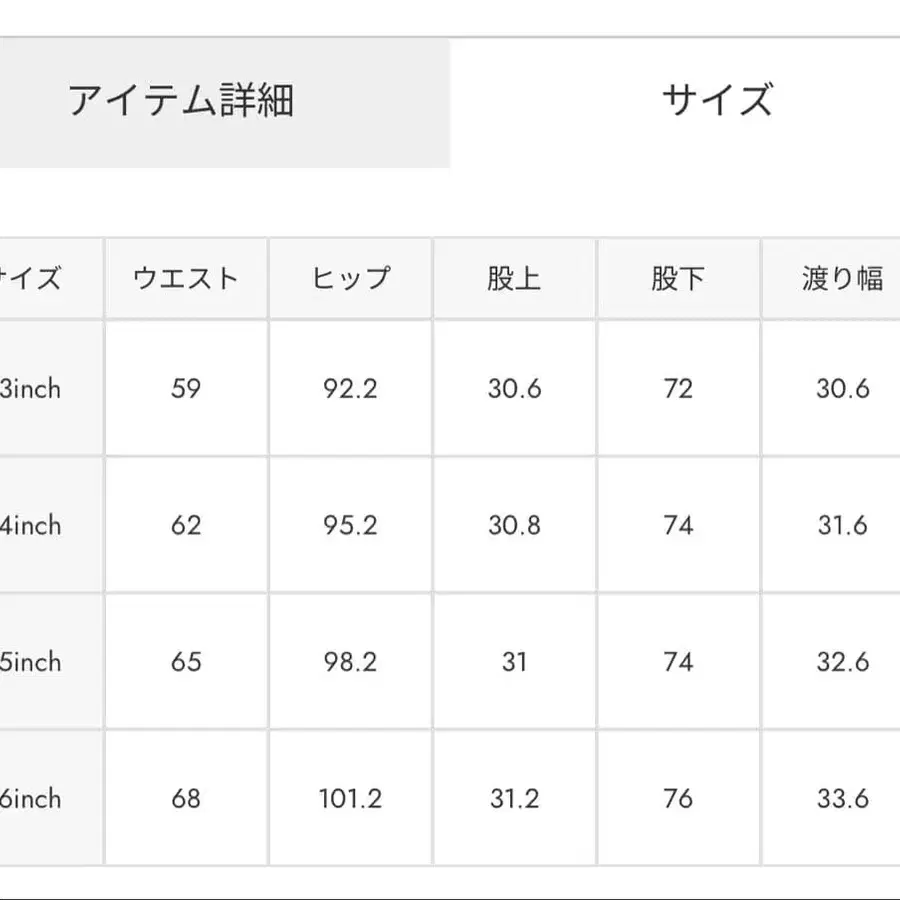Select the 4inch size row label
The width and height of the screenshot is (900, 900).
pos(30,525)
